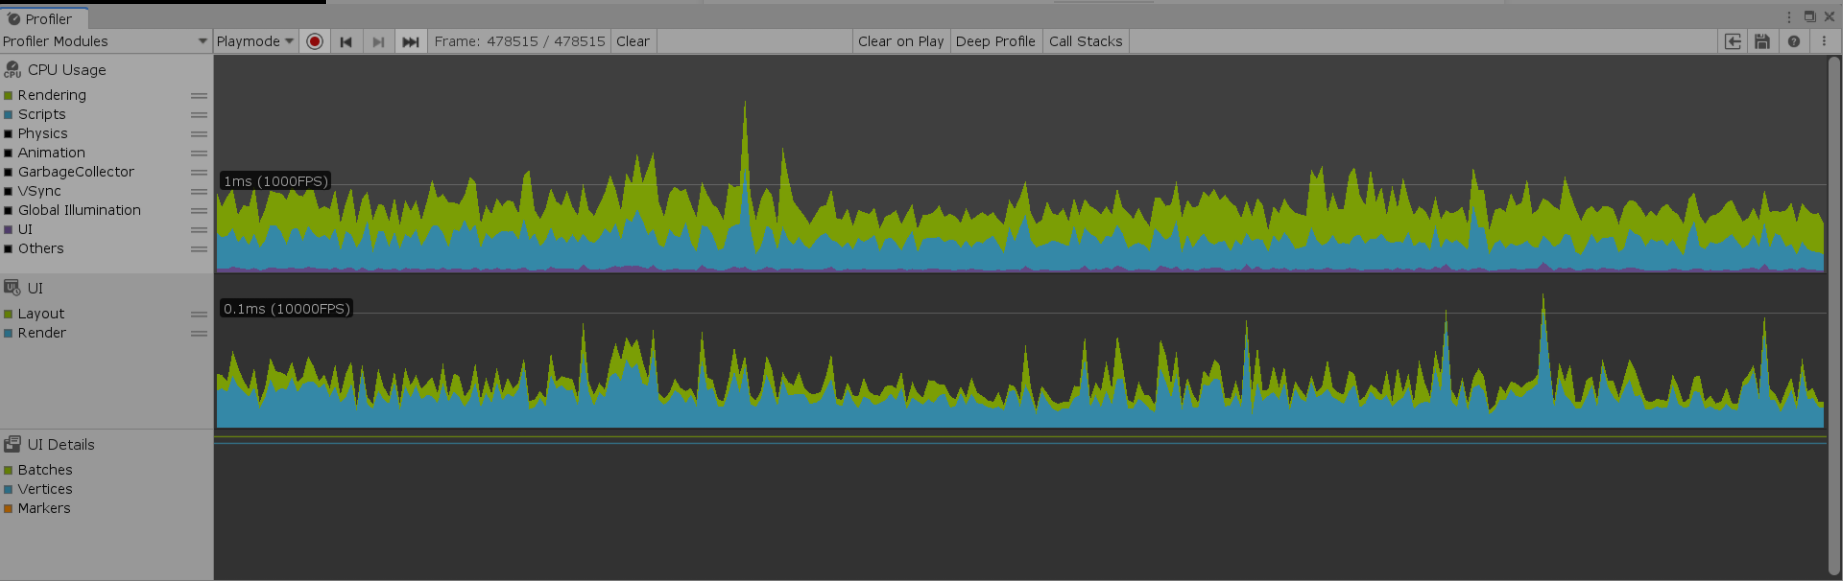1843x581 pixels.
Task: Click the Physics reorder handle
Action: [x=199, y=134]
